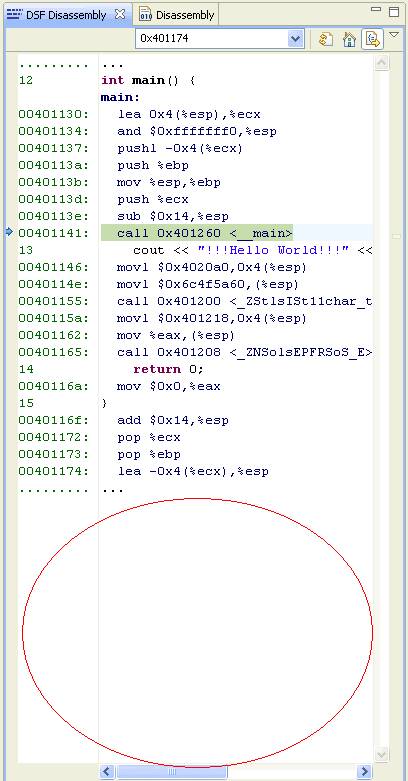Click the instruction pointer arrow at 00401141

tap(9, 232)
